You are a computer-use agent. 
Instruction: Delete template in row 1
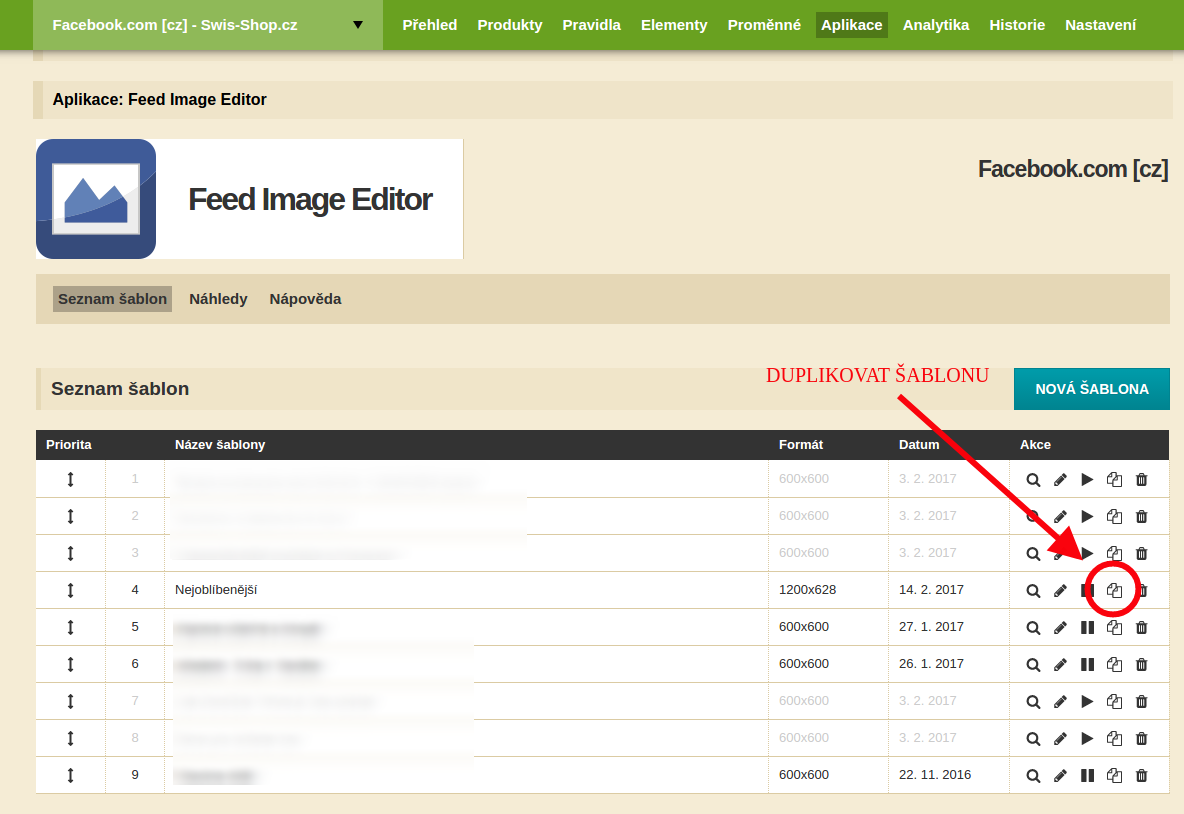tap(1142, 479)
